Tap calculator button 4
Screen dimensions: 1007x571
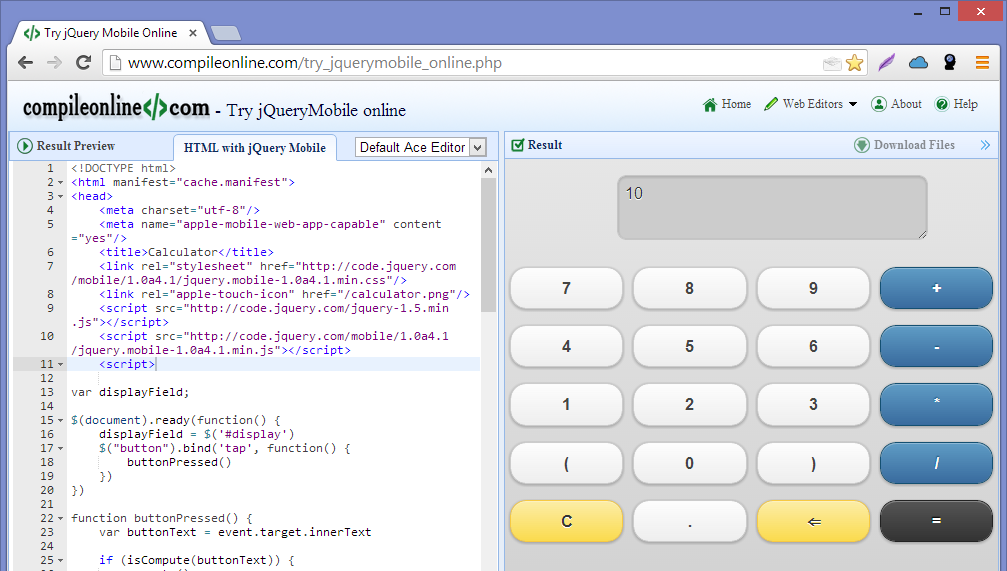click(x=566, y=347)
